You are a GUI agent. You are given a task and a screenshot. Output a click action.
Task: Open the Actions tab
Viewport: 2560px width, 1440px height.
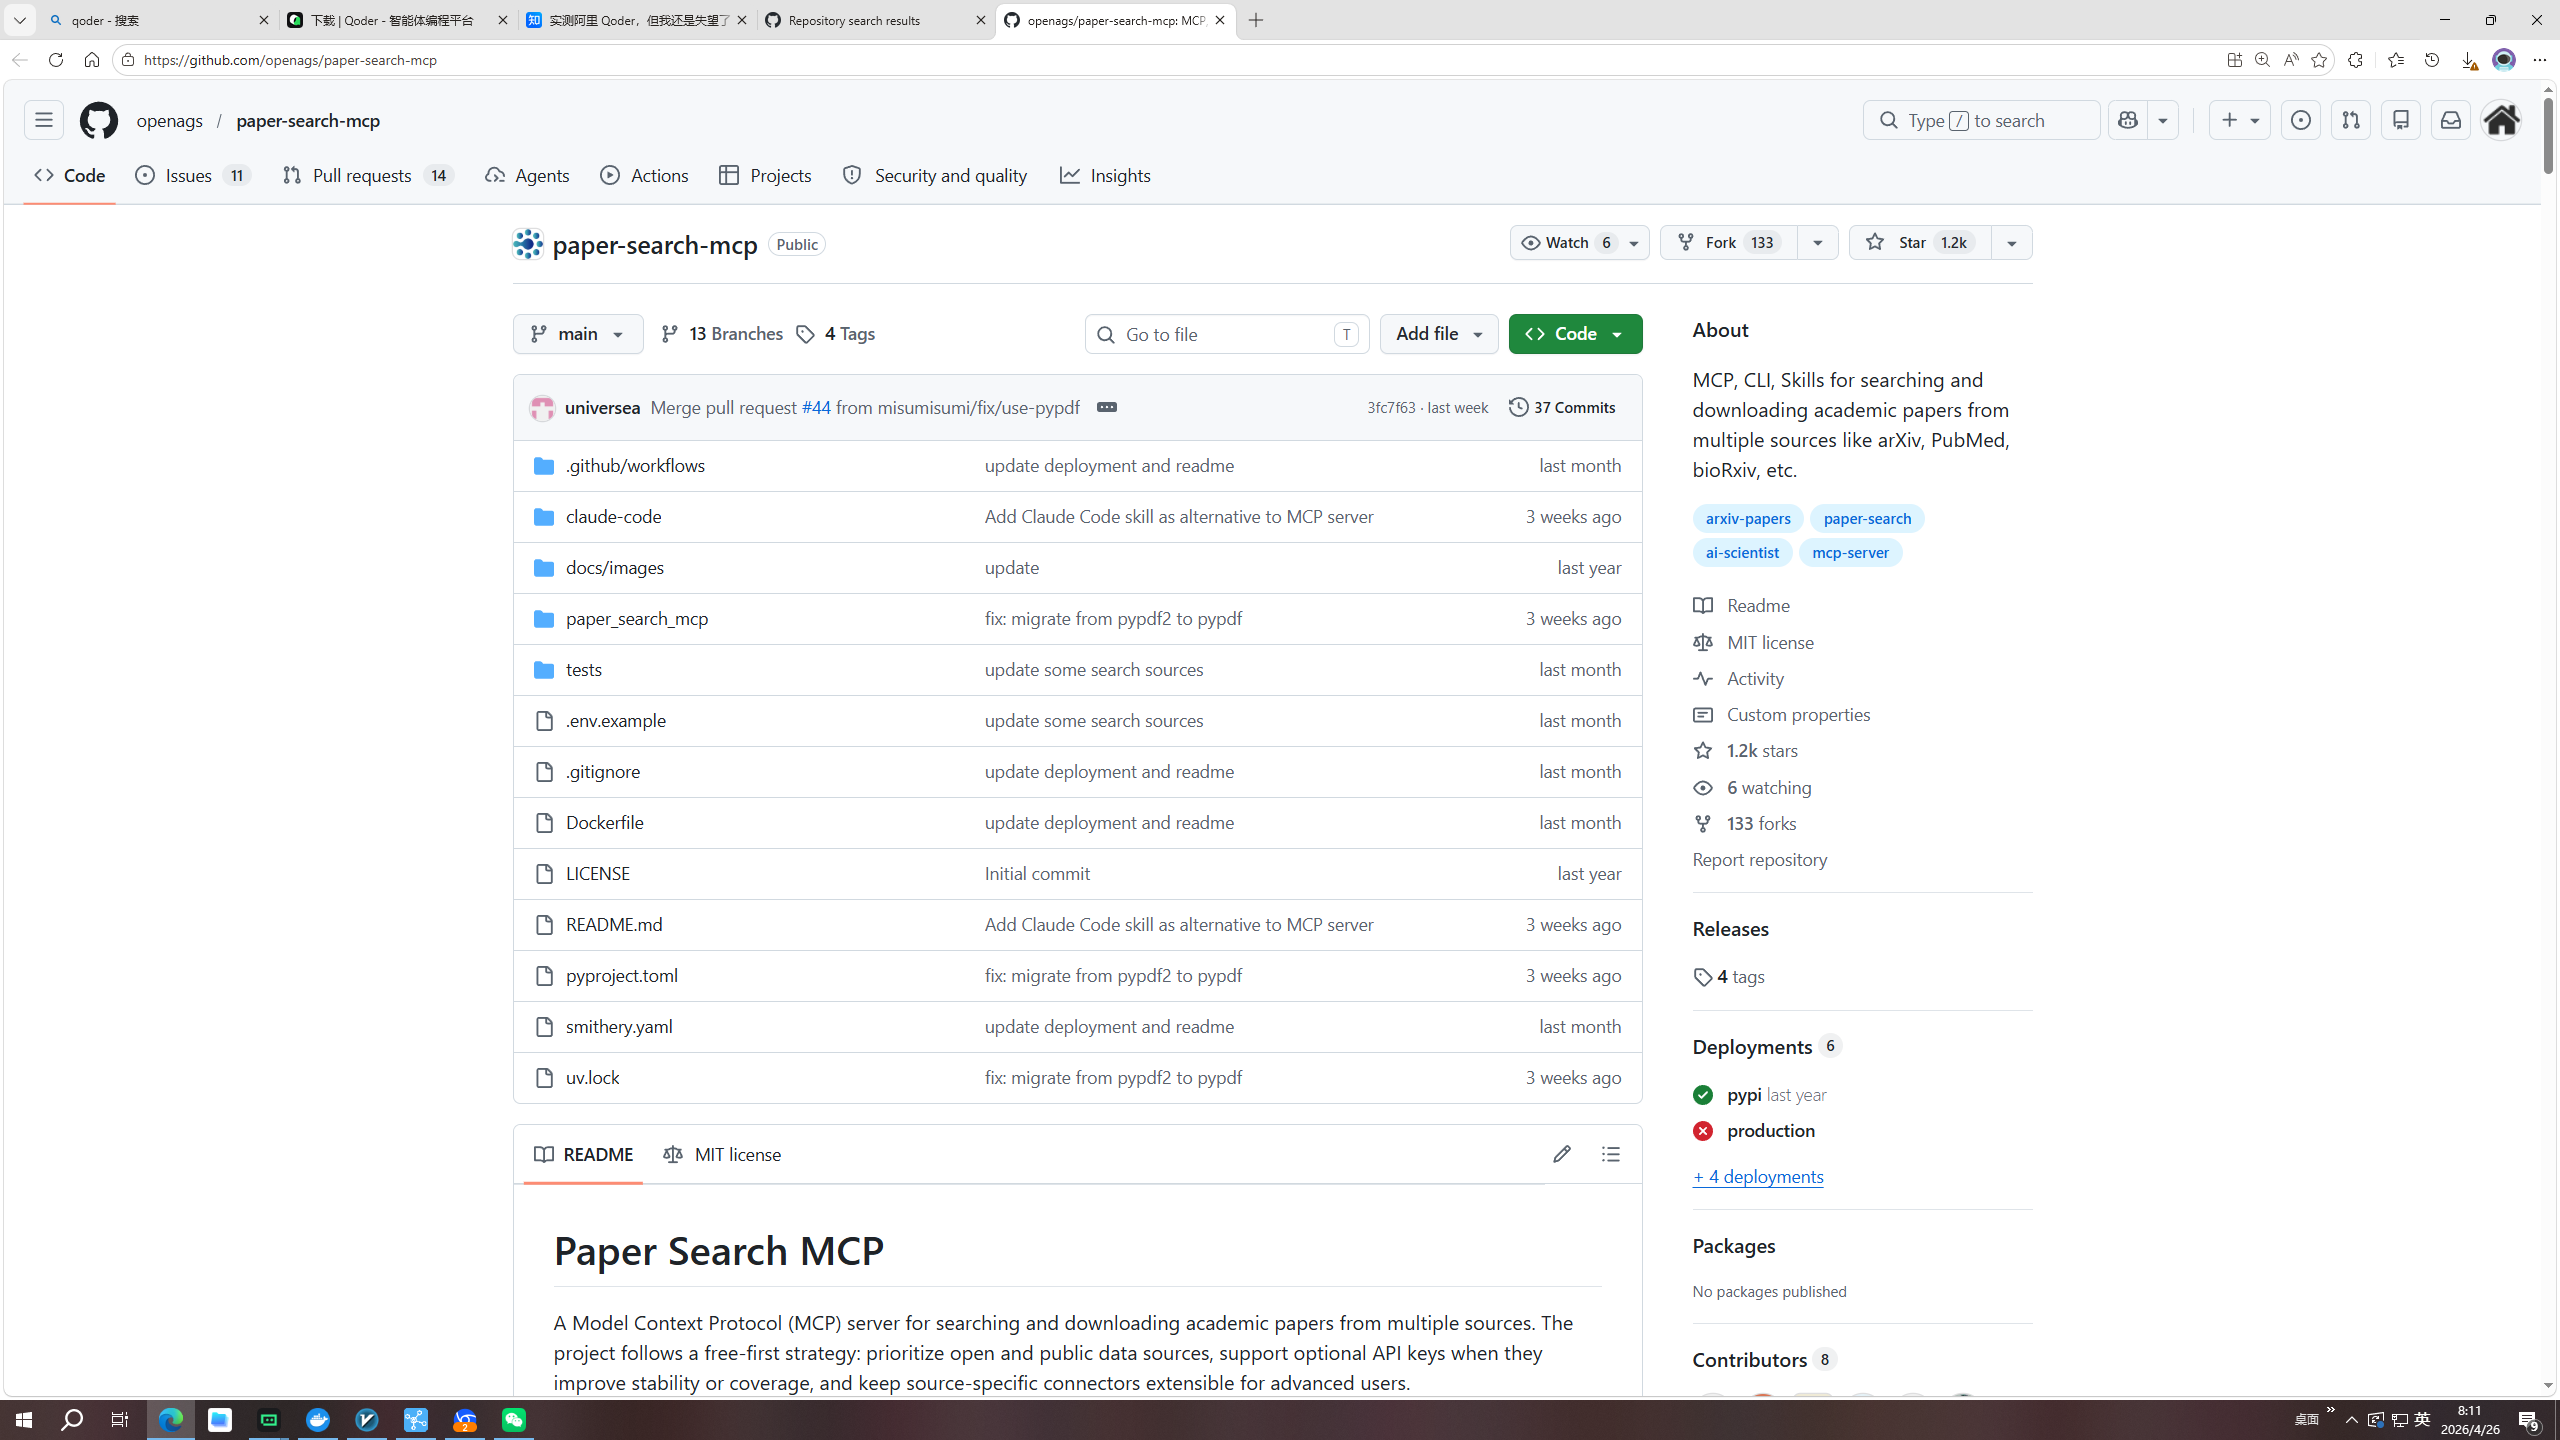tap(645, 176)
